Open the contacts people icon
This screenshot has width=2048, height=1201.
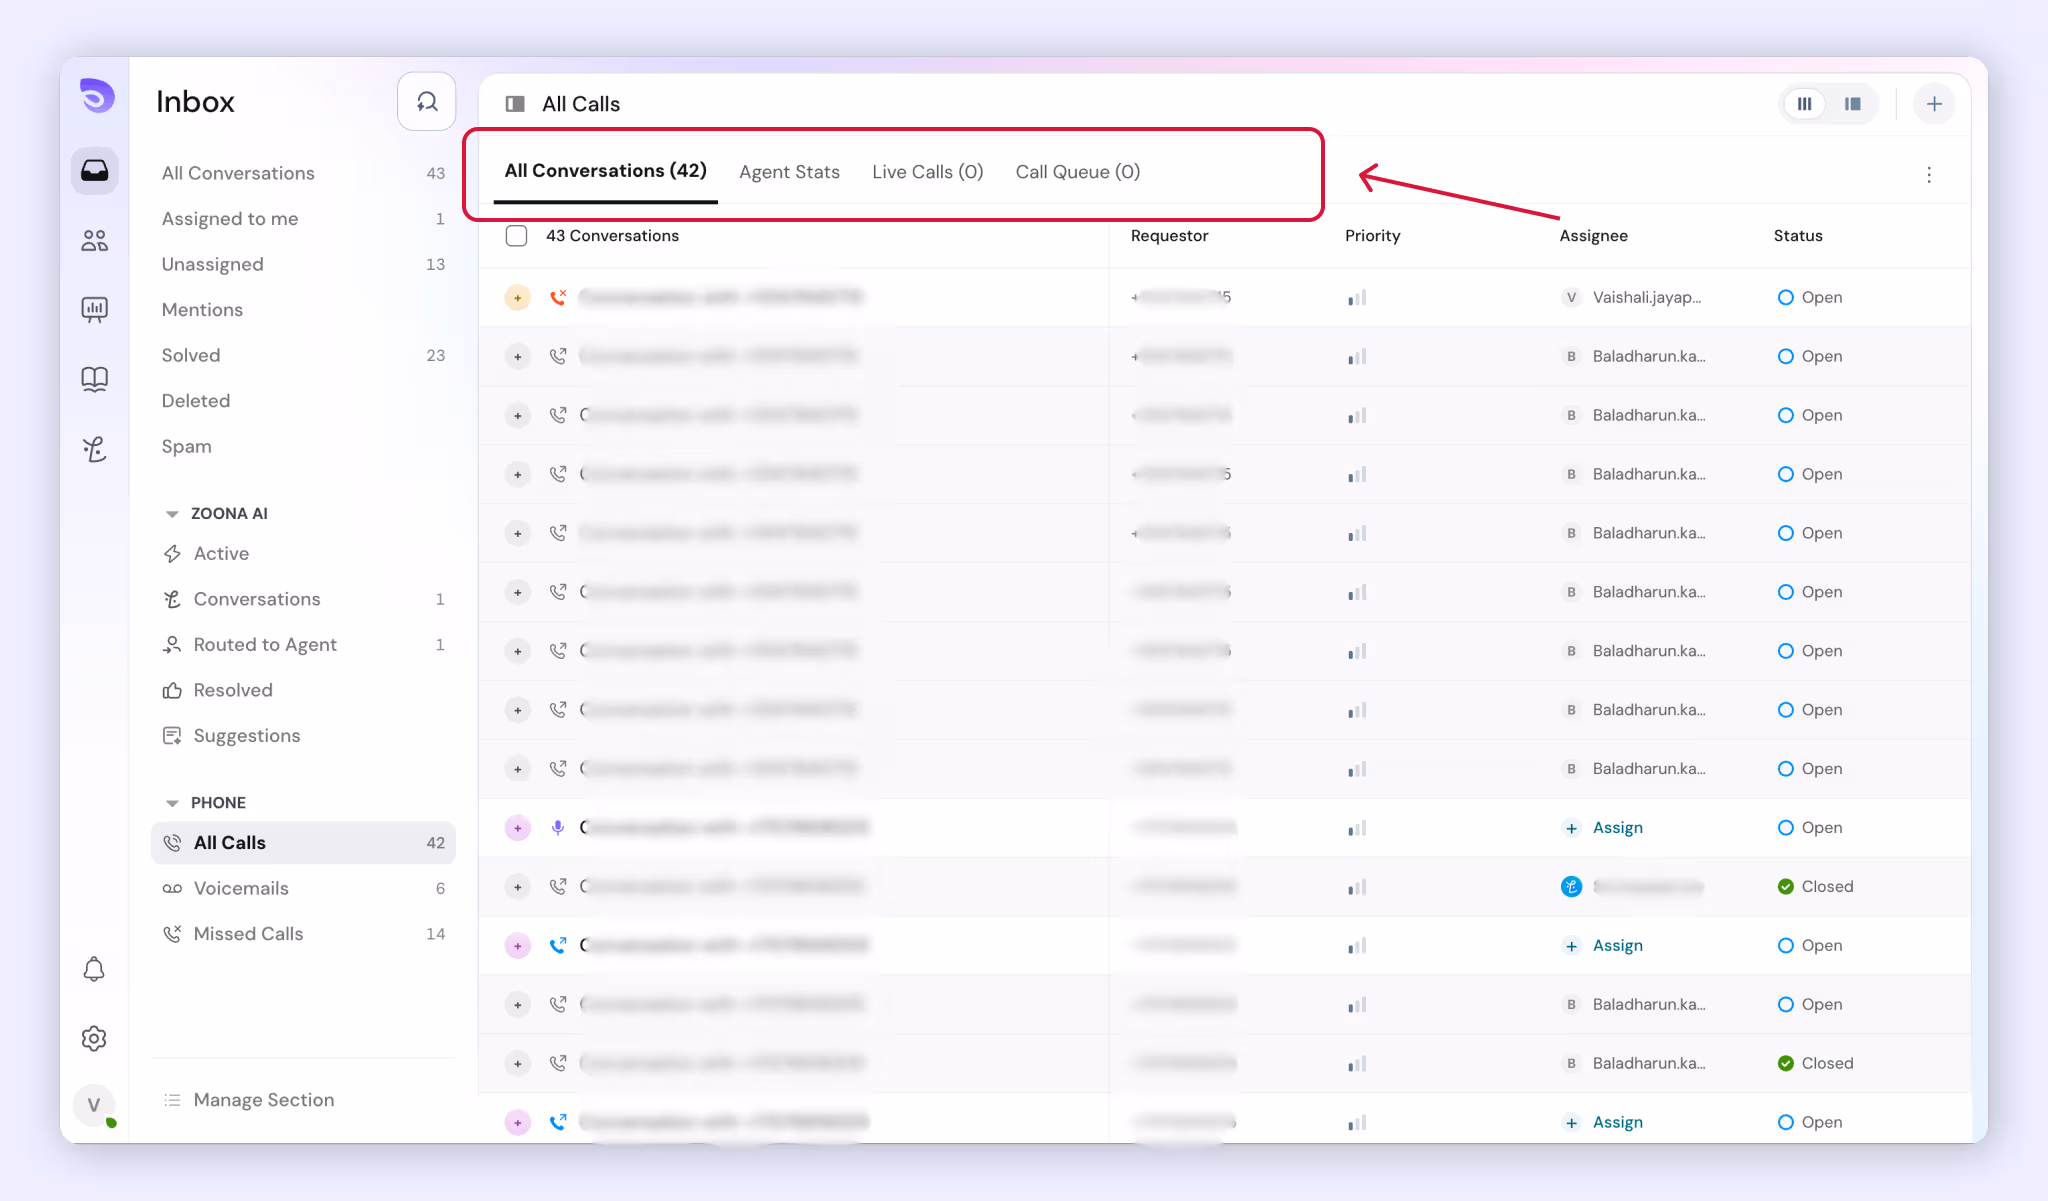[x=95, y=240]
